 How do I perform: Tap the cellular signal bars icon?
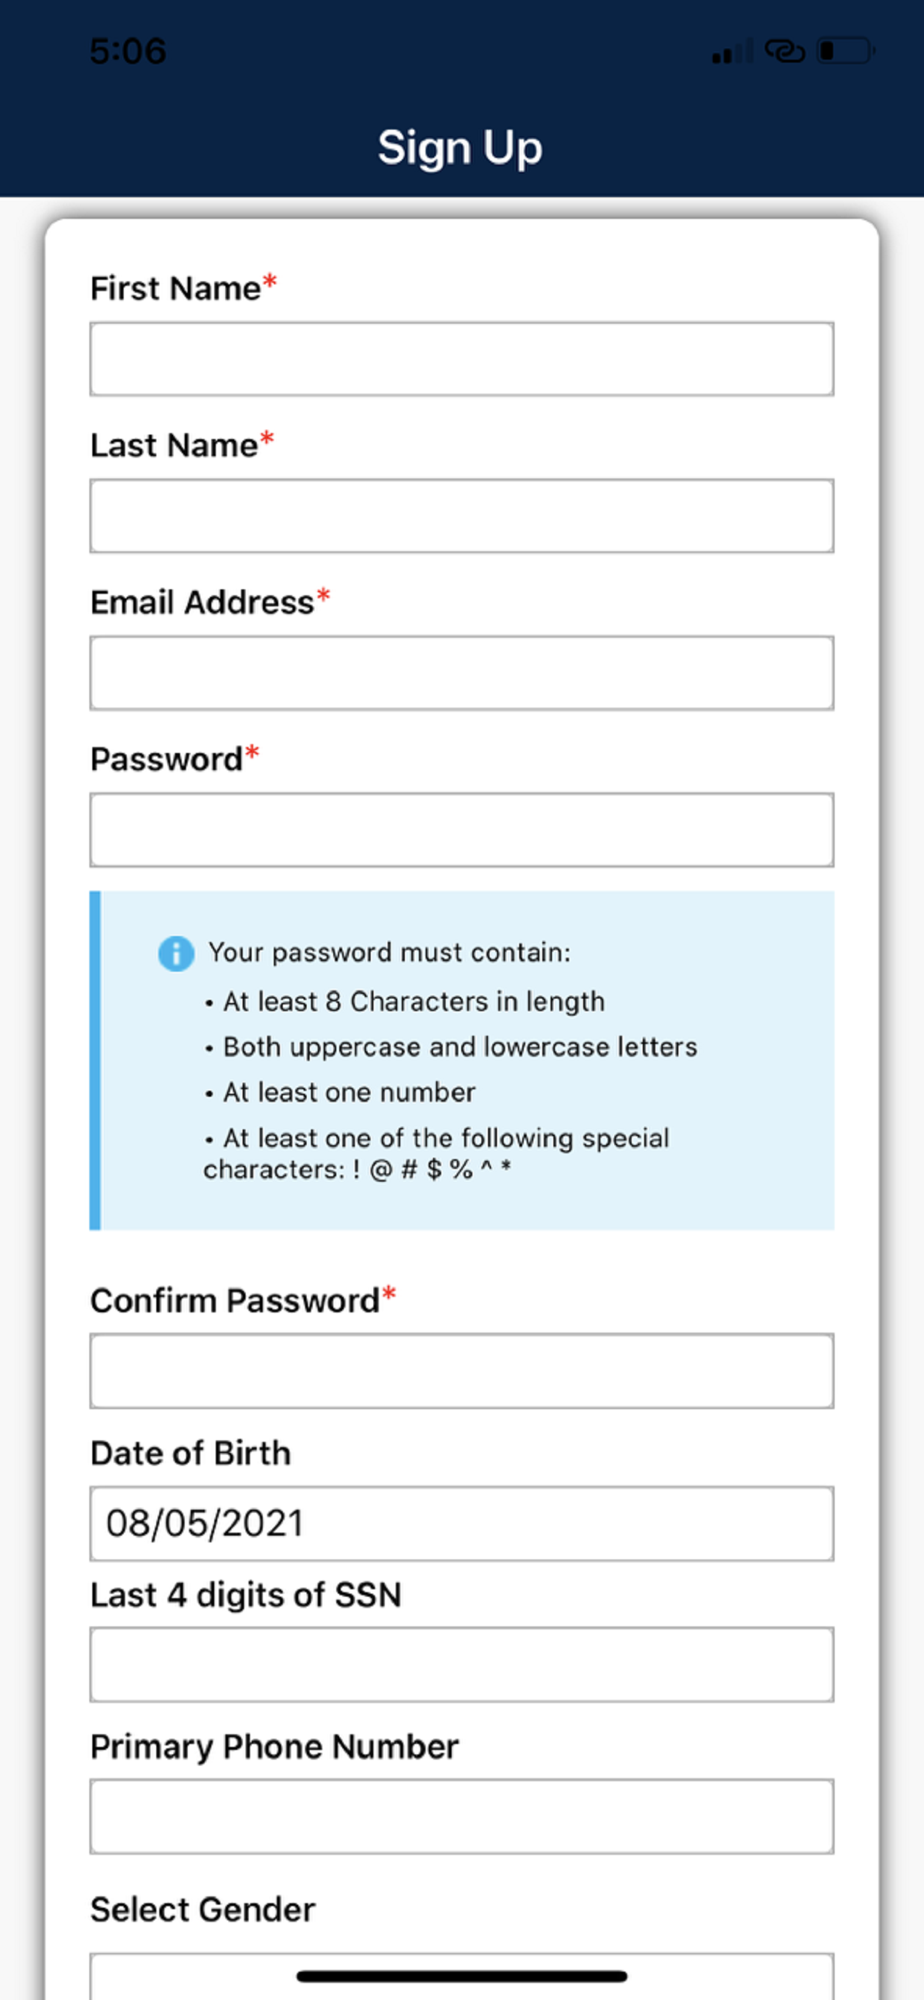732,52
